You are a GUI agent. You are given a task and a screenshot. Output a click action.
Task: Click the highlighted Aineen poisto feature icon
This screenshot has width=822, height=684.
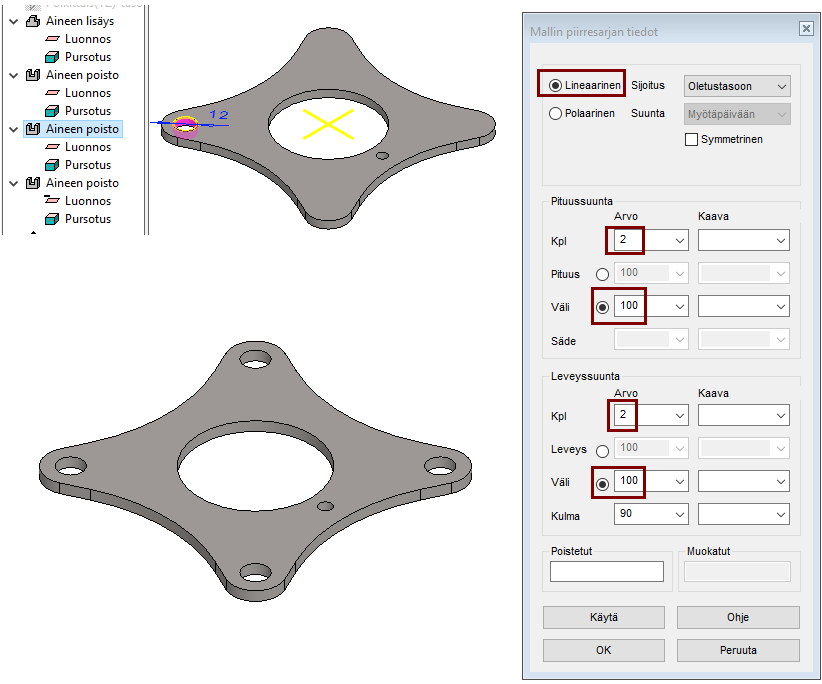32,129
